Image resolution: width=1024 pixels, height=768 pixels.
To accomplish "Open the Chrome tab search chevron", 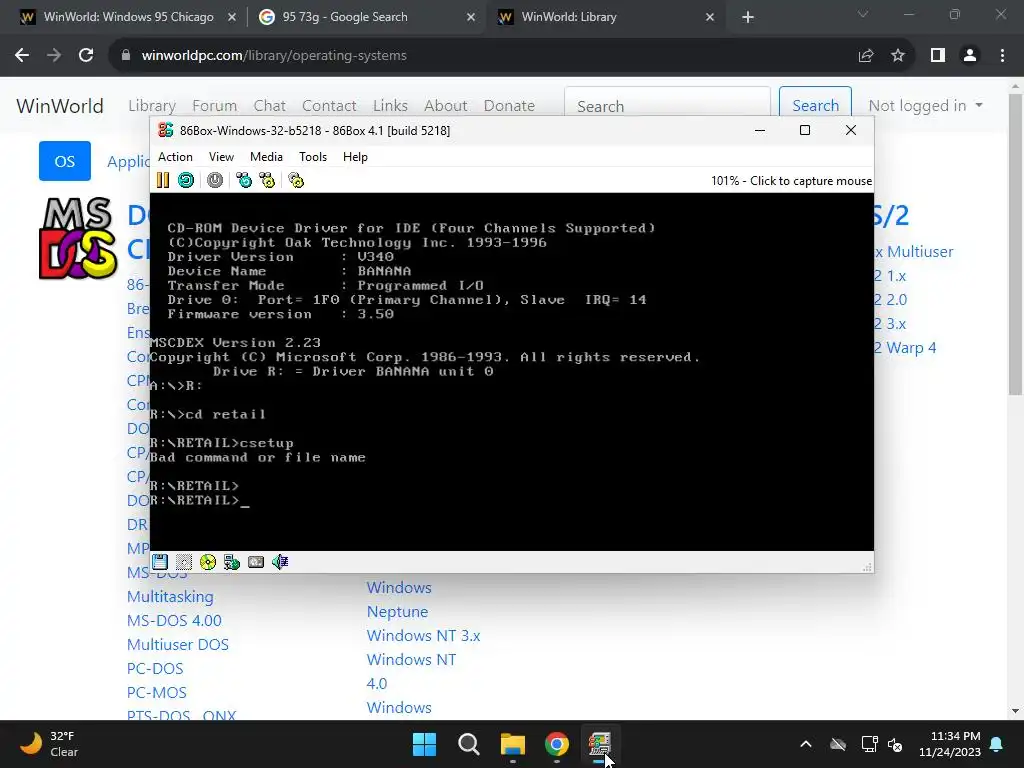I will 863,14.
